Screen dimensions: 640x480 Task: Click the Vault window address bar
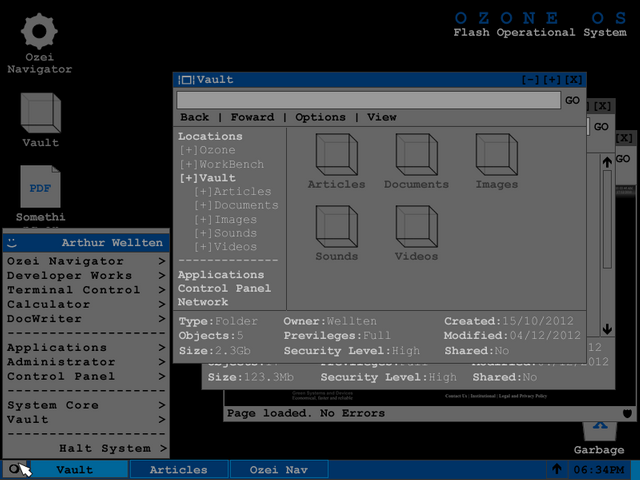[x=369, y=100]
